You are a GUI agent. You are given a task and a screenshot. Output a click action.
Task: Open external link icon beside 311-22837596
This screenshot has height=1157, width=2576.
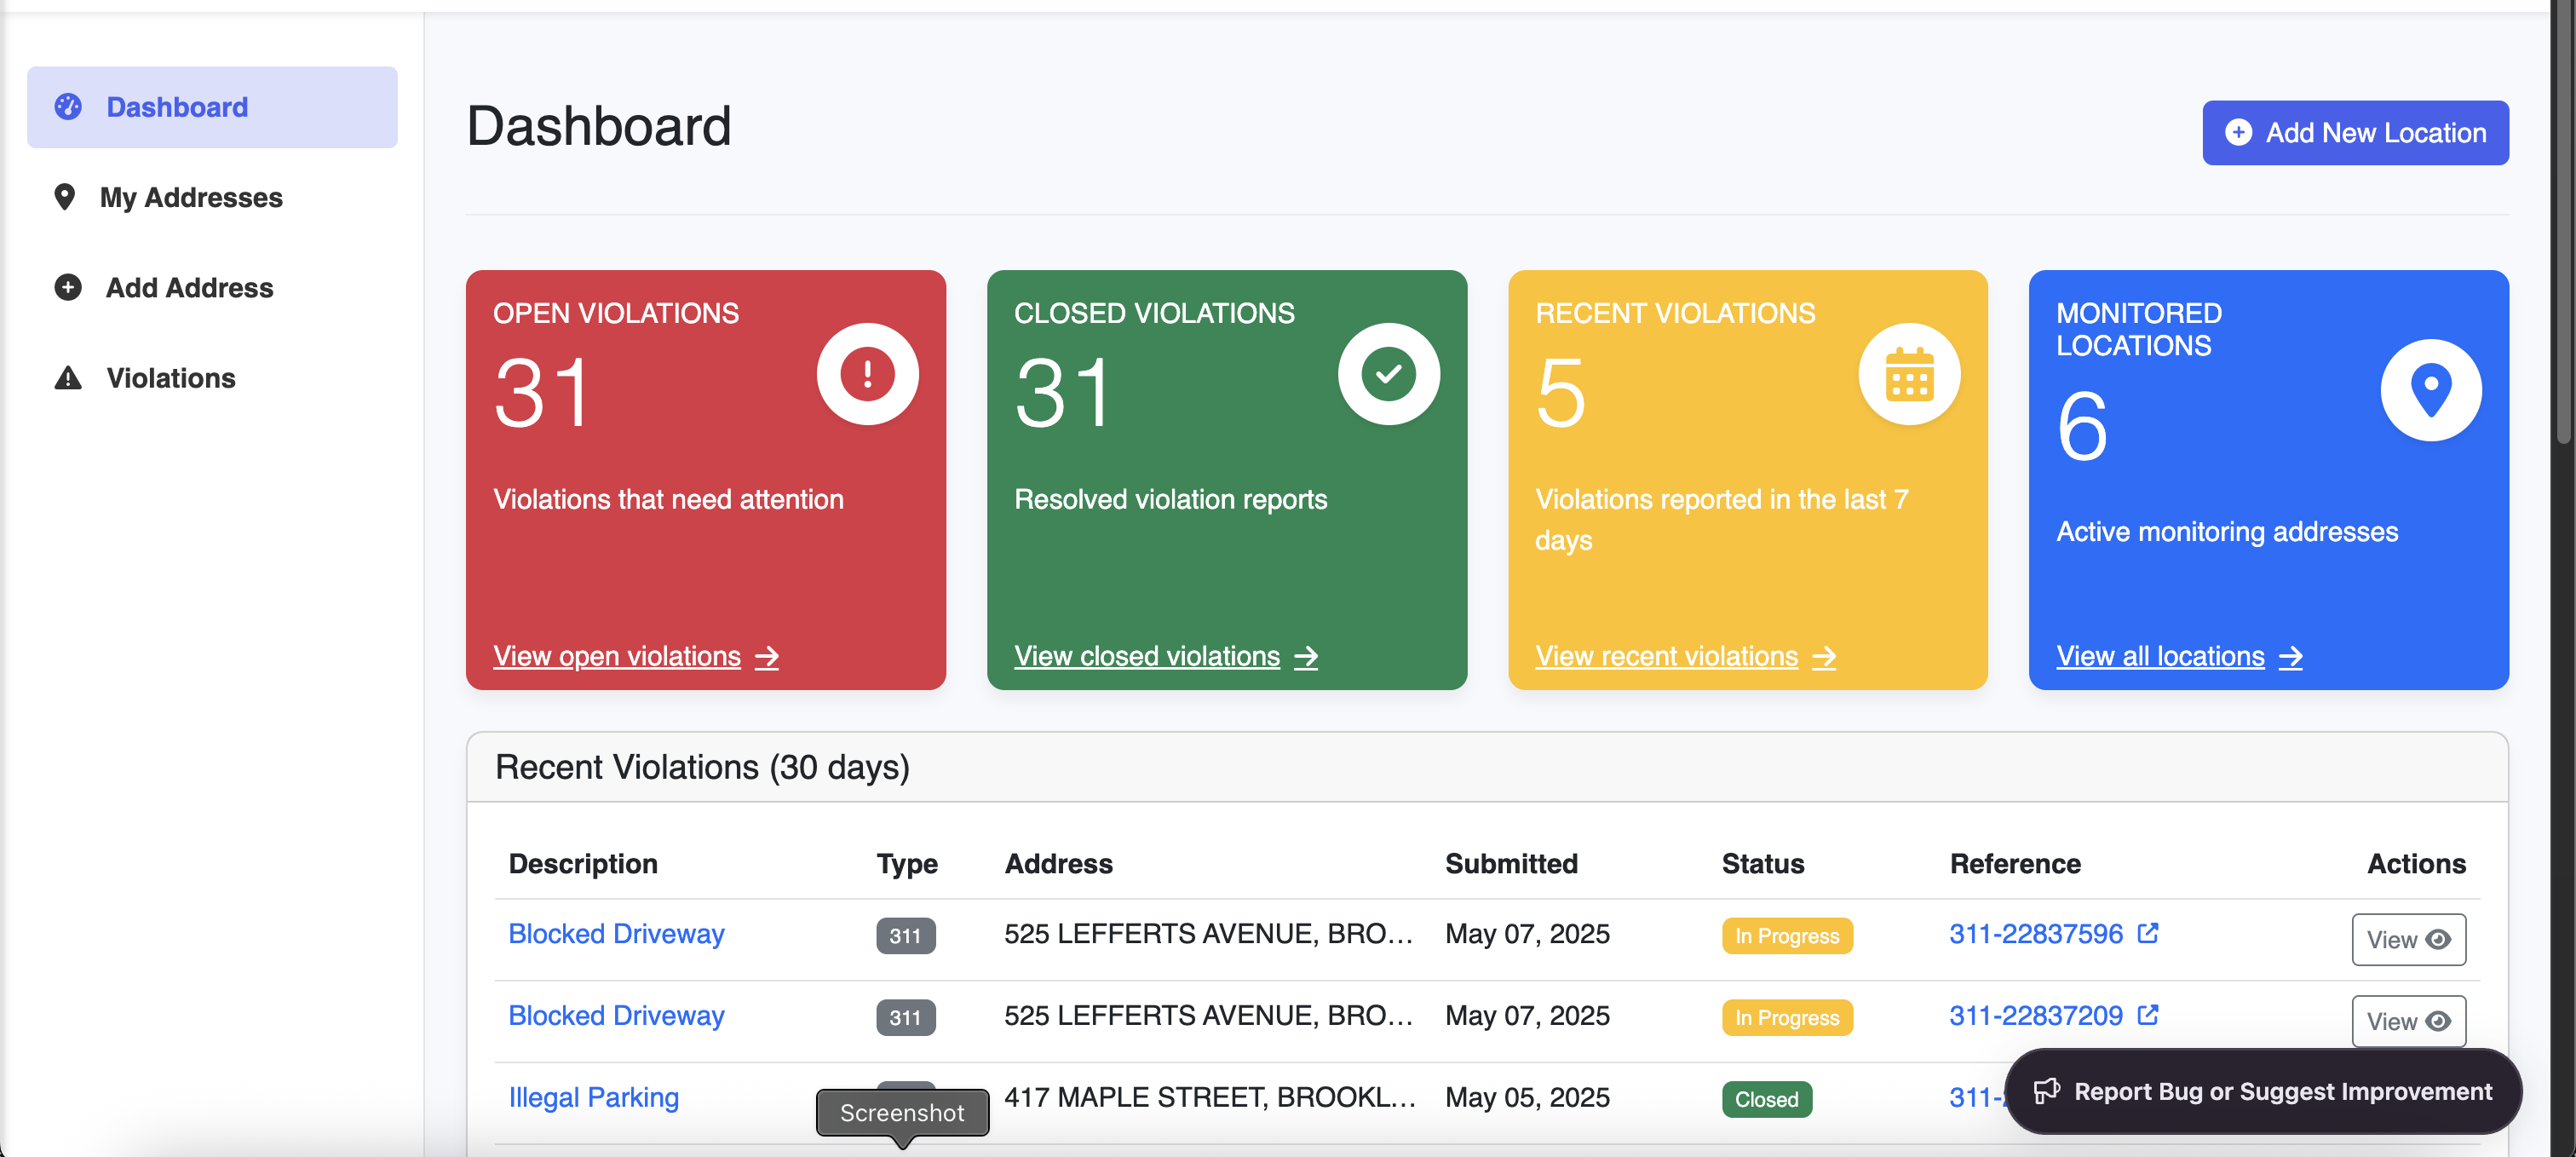click(x=2147, y=933)
